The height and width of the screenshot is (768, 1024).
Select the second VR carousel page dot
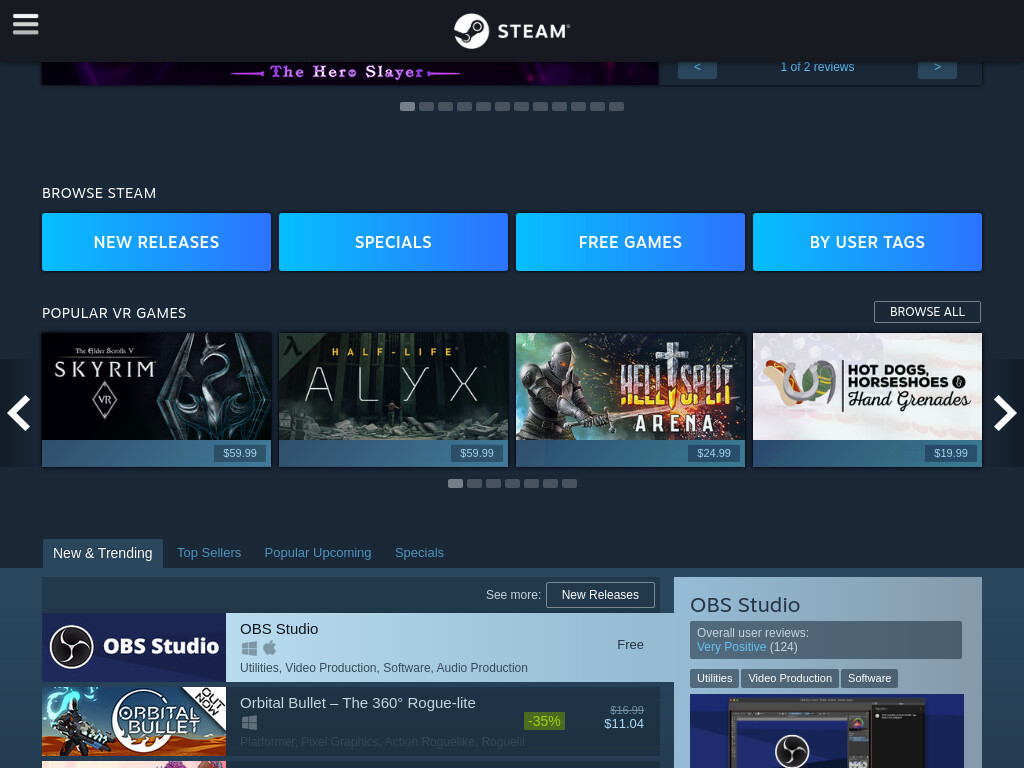tap(475, 483)
